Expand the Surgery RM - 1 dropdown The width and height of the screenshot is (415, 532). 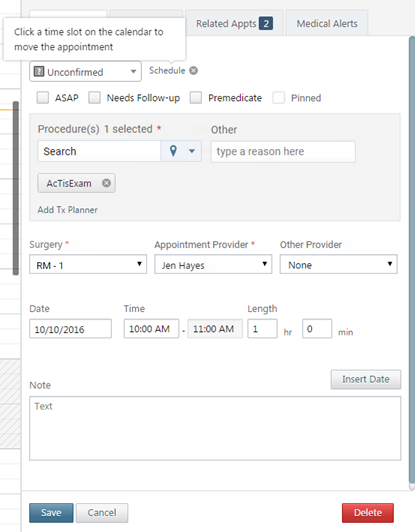tap(88, 265)
